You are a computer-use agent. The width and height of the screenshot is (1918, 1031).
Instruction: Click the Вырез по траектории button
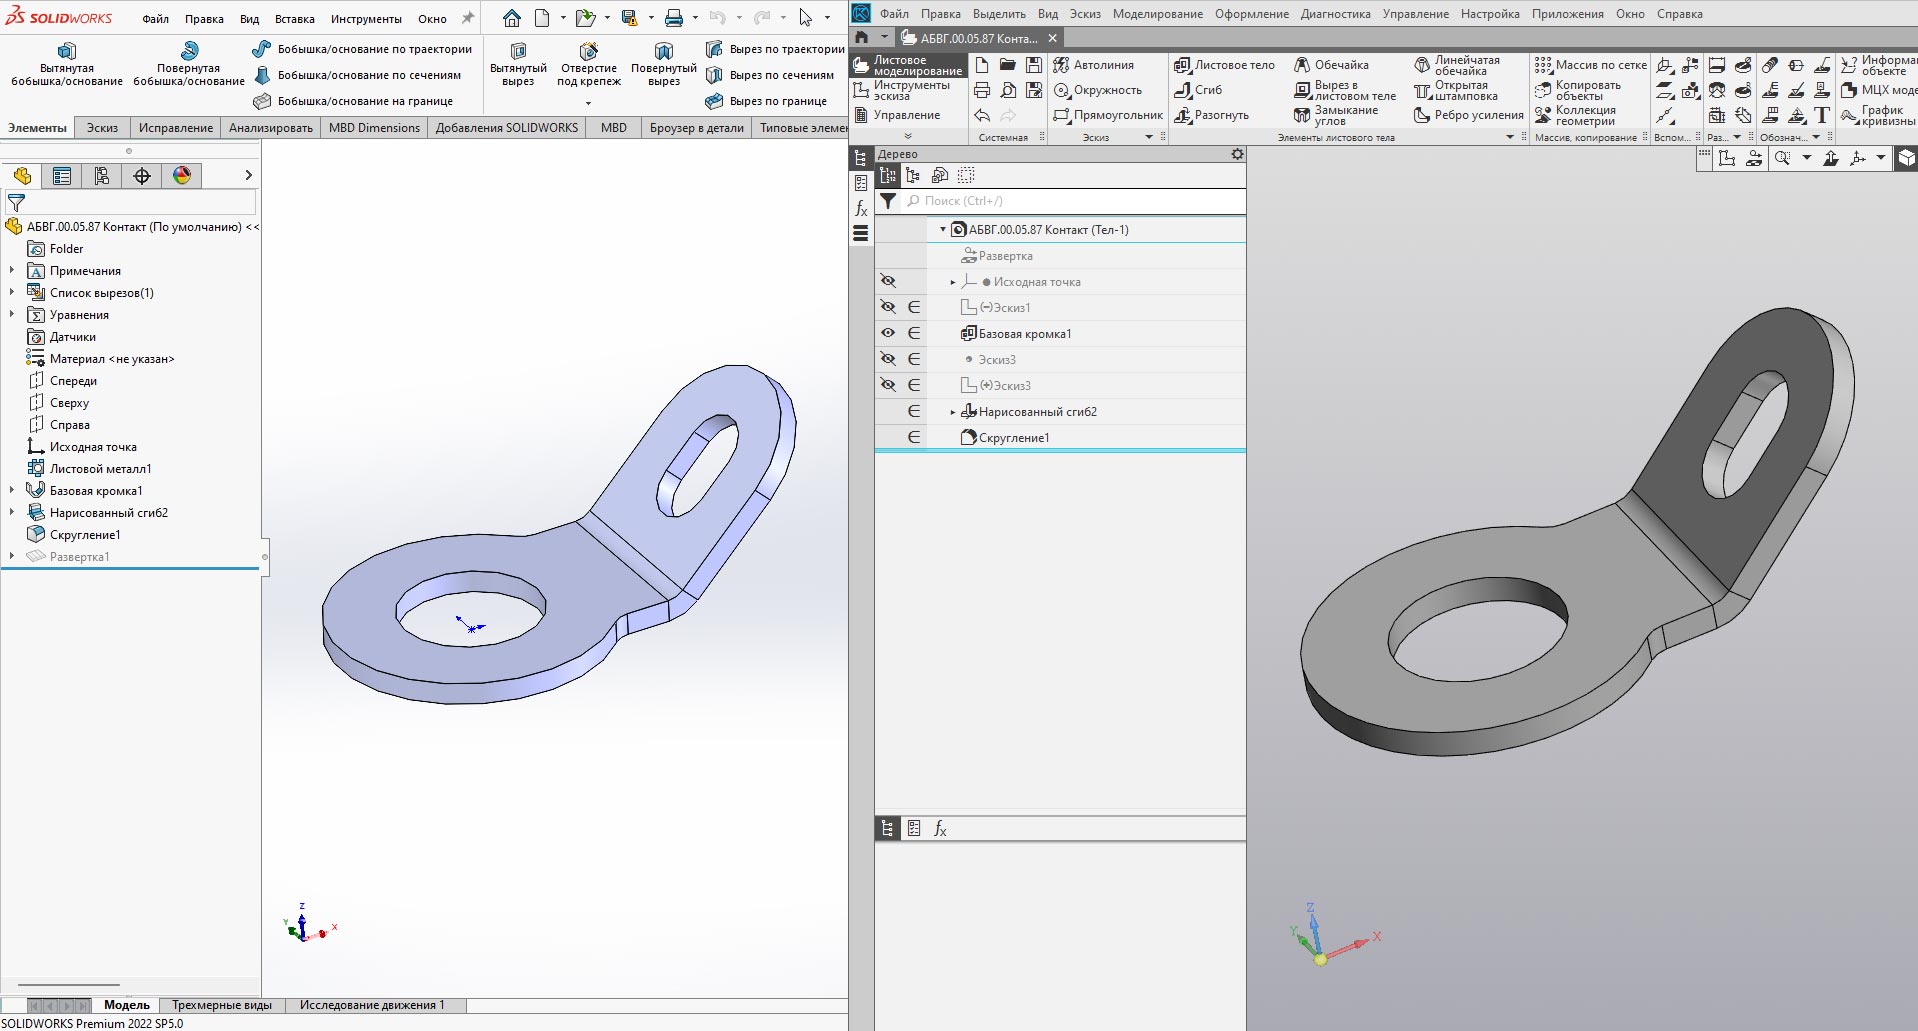775,49
